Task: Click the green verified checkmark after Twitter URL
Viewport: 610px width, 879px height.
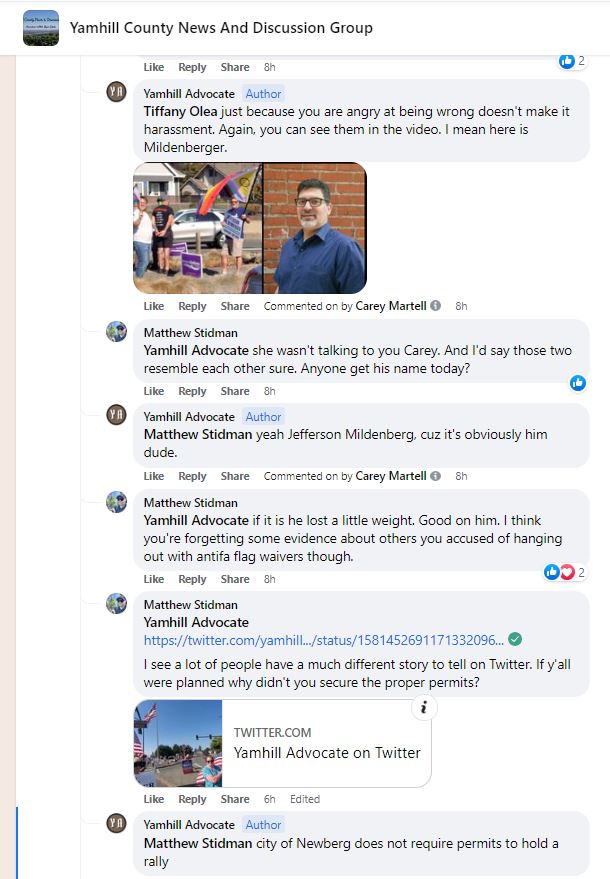Action: point(515,639)
